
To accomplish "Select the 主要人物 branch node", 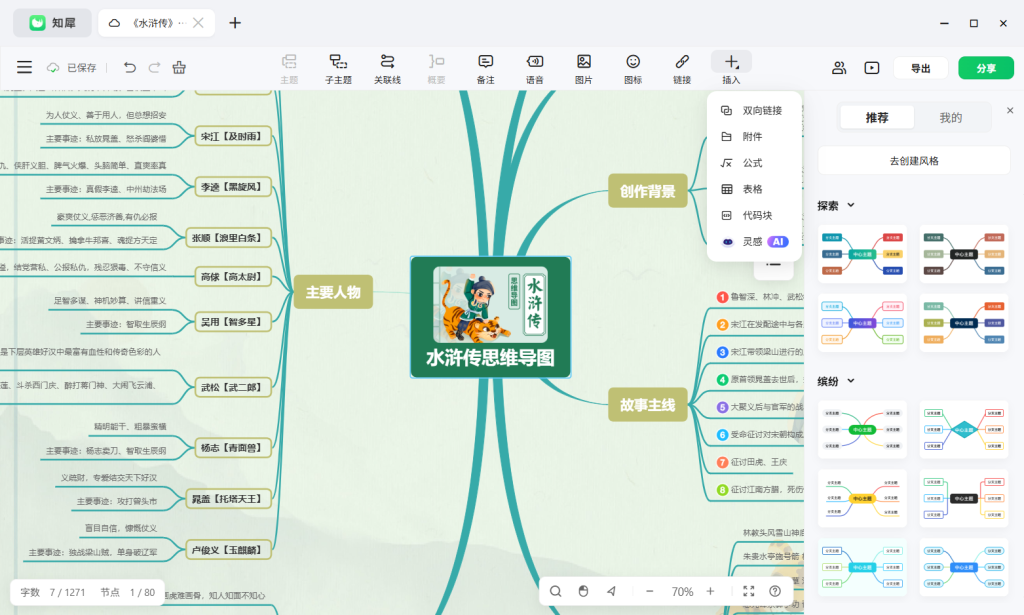I will tap(333, 292).
